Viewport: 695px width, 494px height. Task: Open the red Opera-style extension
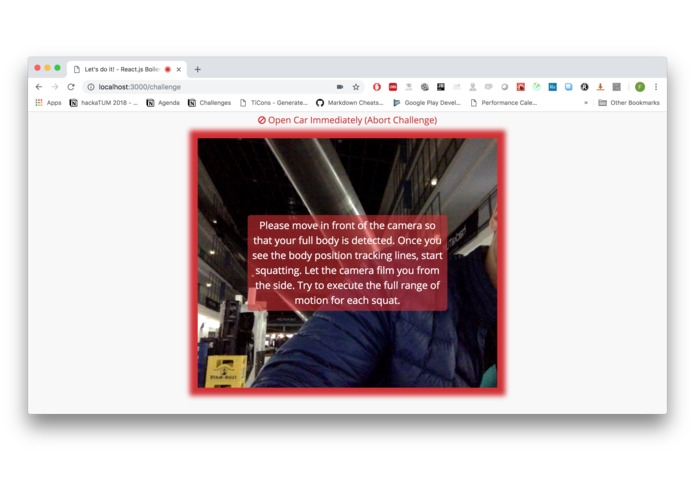point(377,87)
